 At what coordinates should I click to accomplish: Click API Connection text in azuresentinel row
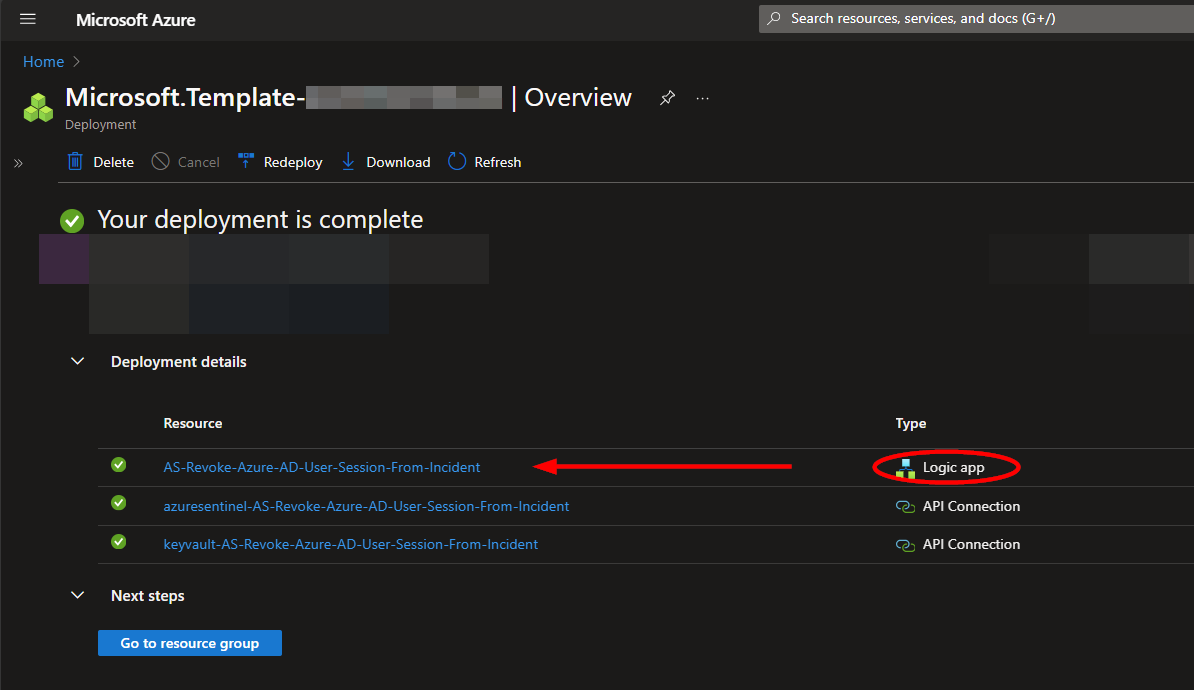pyautogui.click(x=972, y=506)
